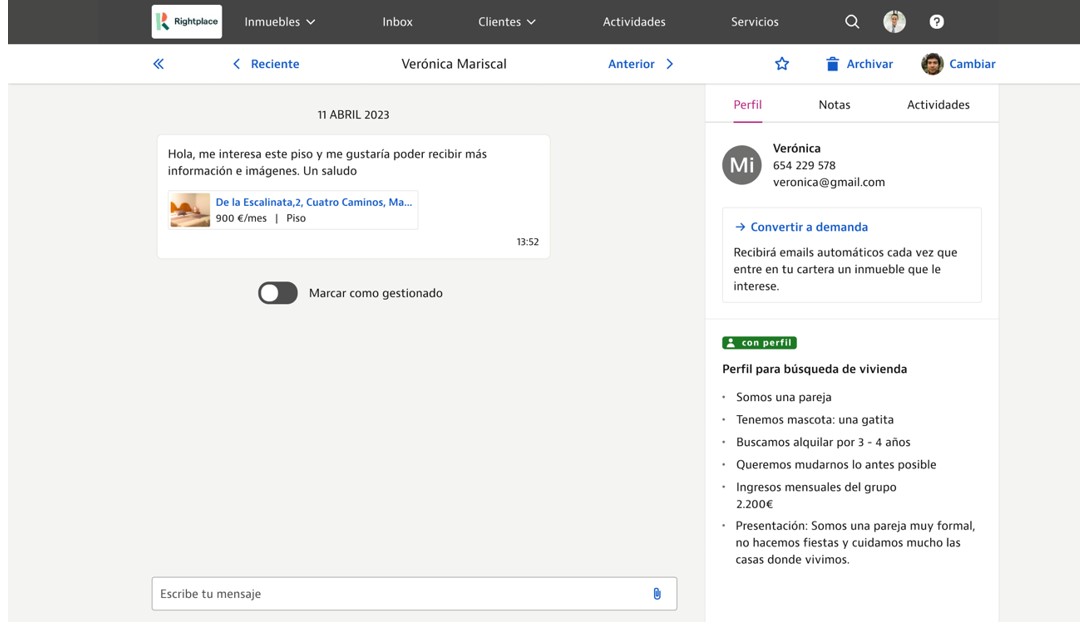Click the Hola, me interesa message text
Image resolution: width=1080 pixels, height=633 pixels.
click(x=327, y=163)
